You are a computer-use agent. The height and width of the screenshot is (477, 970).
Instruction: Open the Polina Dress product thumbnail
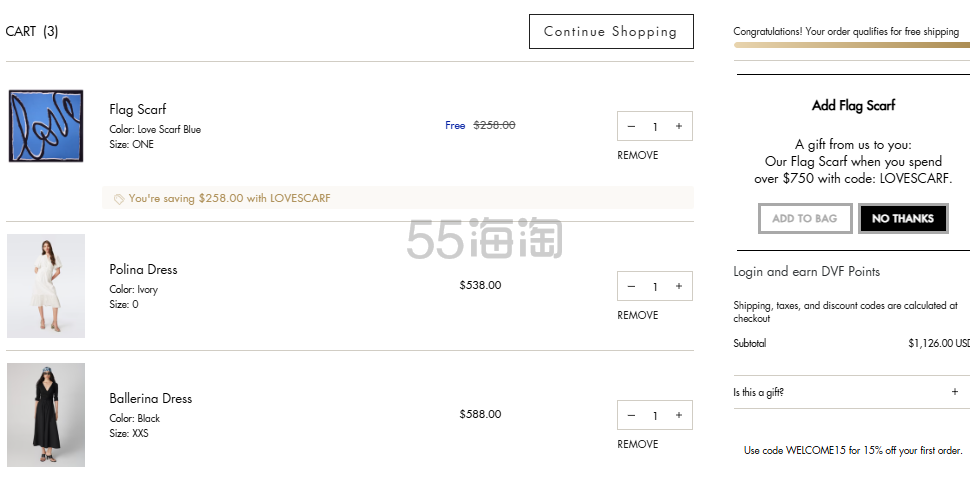[46, 286]
